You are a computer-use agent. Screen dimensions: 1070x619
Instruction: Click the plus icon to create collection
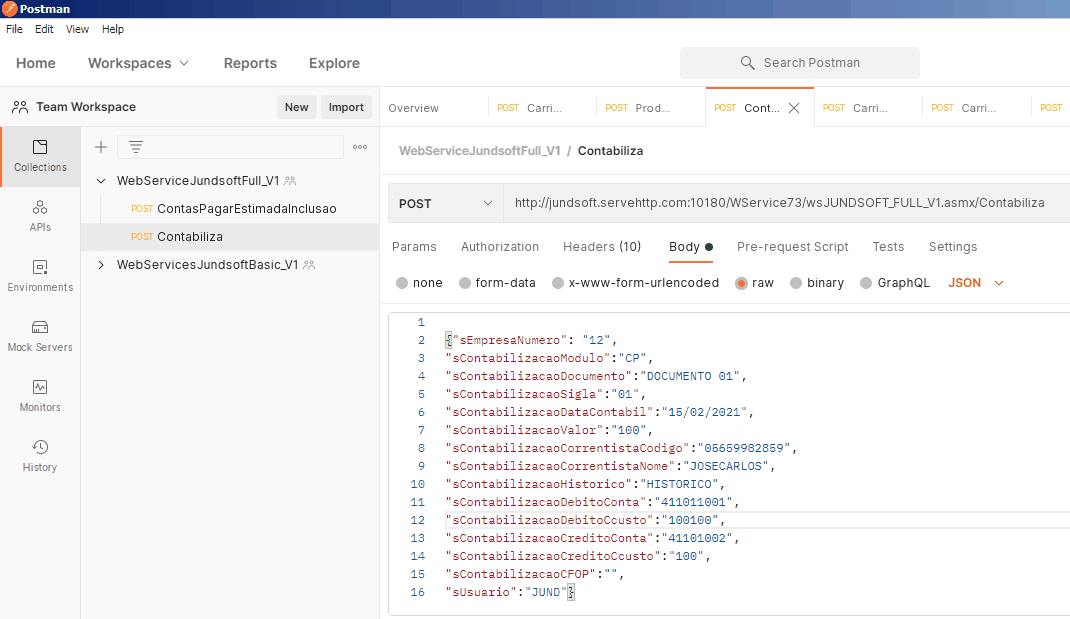(101, 147)
